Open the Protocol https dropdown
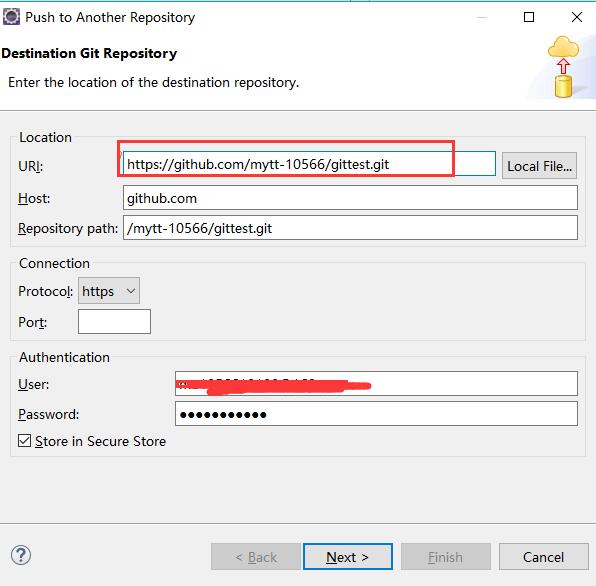Screen dimensions: 596x586 [x=109, y=291]
